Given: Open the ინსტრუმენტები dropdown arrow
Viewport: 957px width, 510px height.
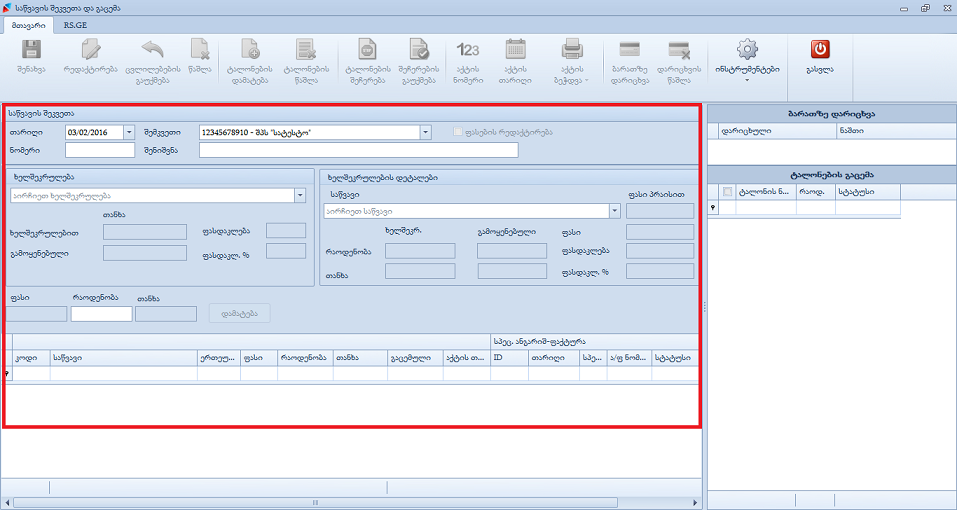Looking at the screenshot, I should click(747, 80).
